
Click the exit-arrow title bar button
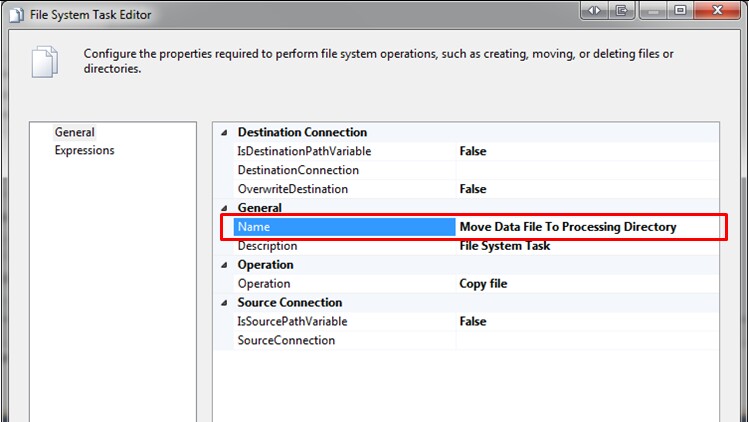[622, 10]
